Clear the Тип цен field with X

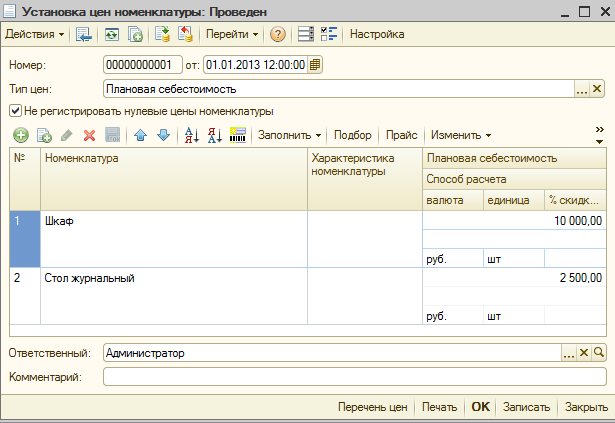pos(597,89)
